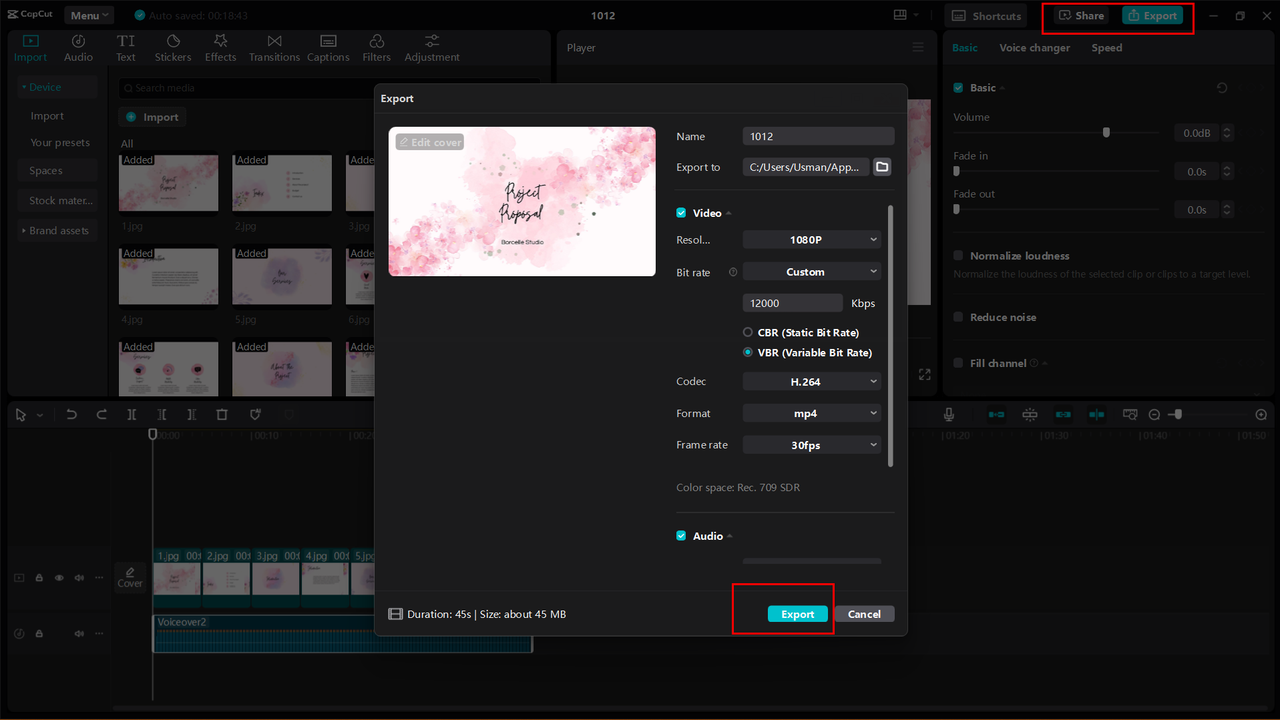The image size is (1280, 720).
Task: Switch to the Speed tab in the right panel
Action: coord(1106,47)
